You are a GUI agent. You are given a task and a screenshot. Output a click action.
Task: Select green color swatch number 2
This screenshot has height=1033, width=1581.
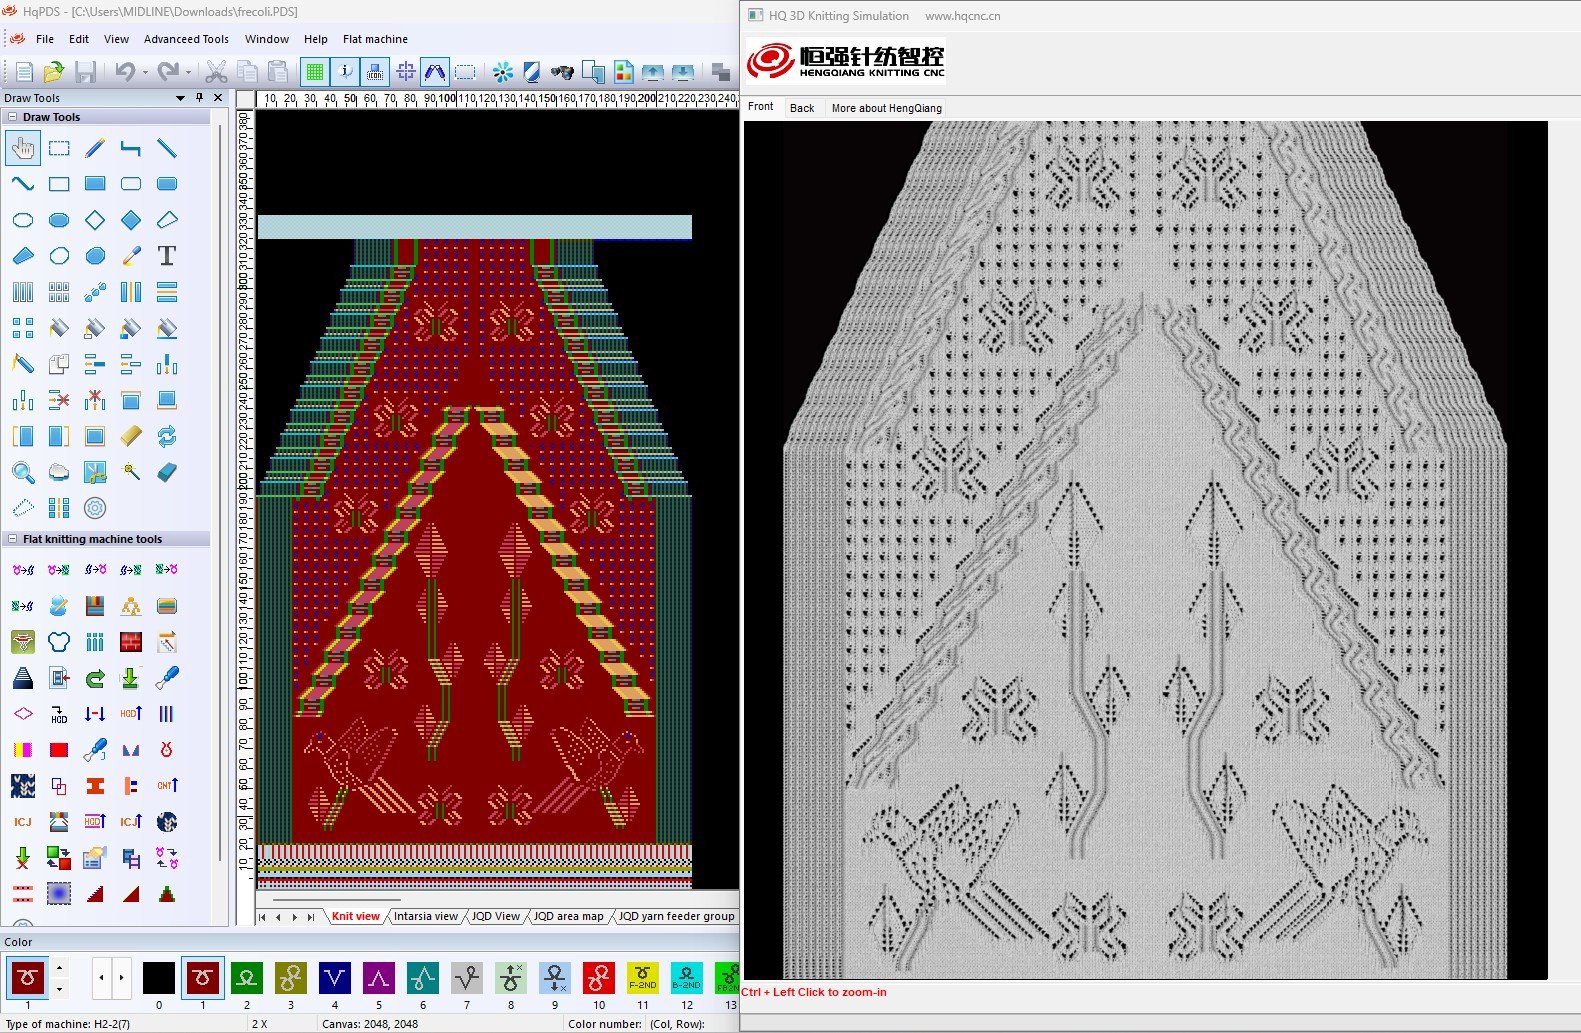(x=247, y=978)
